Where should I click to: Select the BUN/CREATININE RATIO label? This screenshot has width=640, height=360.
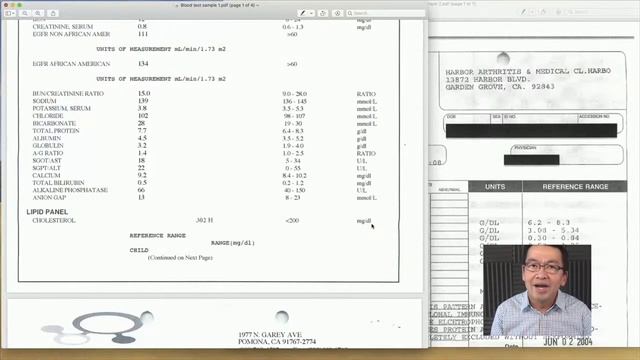pos(68,93)
